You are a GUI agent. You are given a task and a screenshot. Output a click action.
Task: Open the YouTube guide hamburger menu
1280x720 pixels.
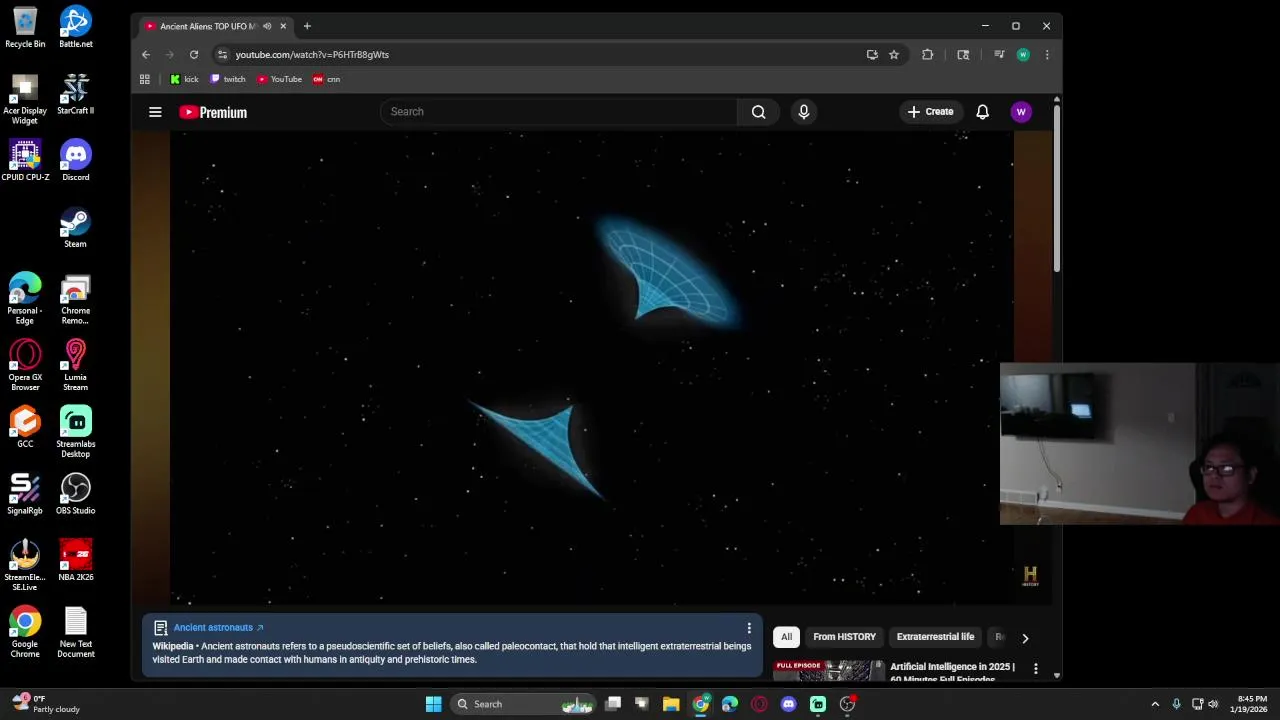pos(155,112)
